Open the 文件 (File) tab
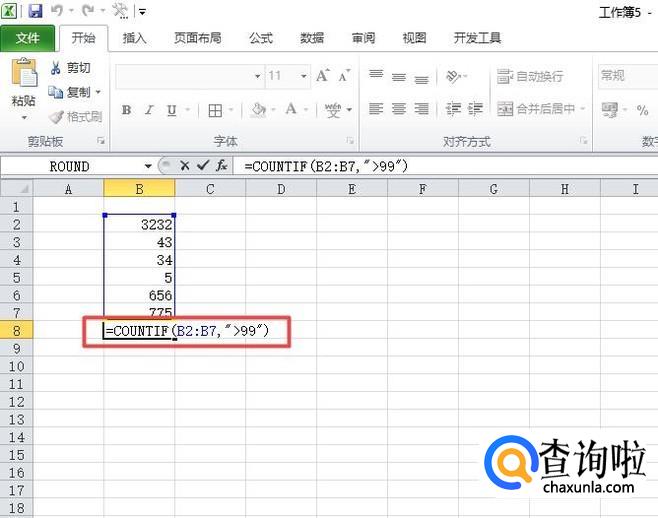658x518 pixels. (x=28, y=38)
